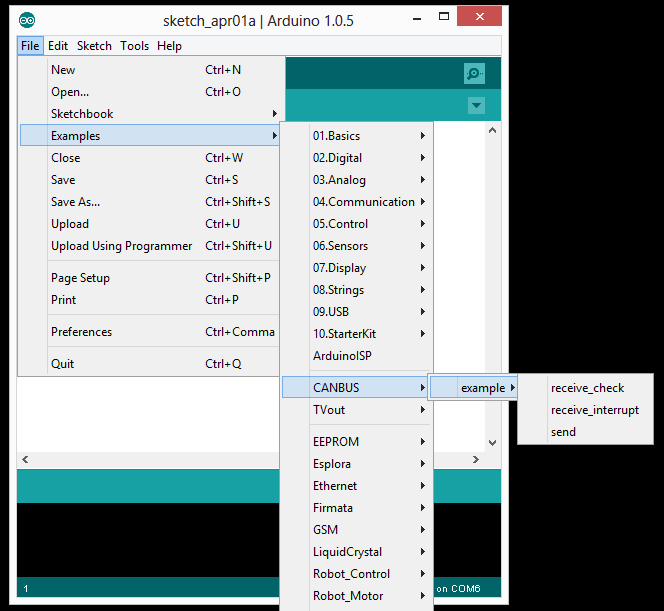The width and height of the screenshot is (664, 611).
Task: Choose Close from the File menu
Action: (x=149, y=158)
